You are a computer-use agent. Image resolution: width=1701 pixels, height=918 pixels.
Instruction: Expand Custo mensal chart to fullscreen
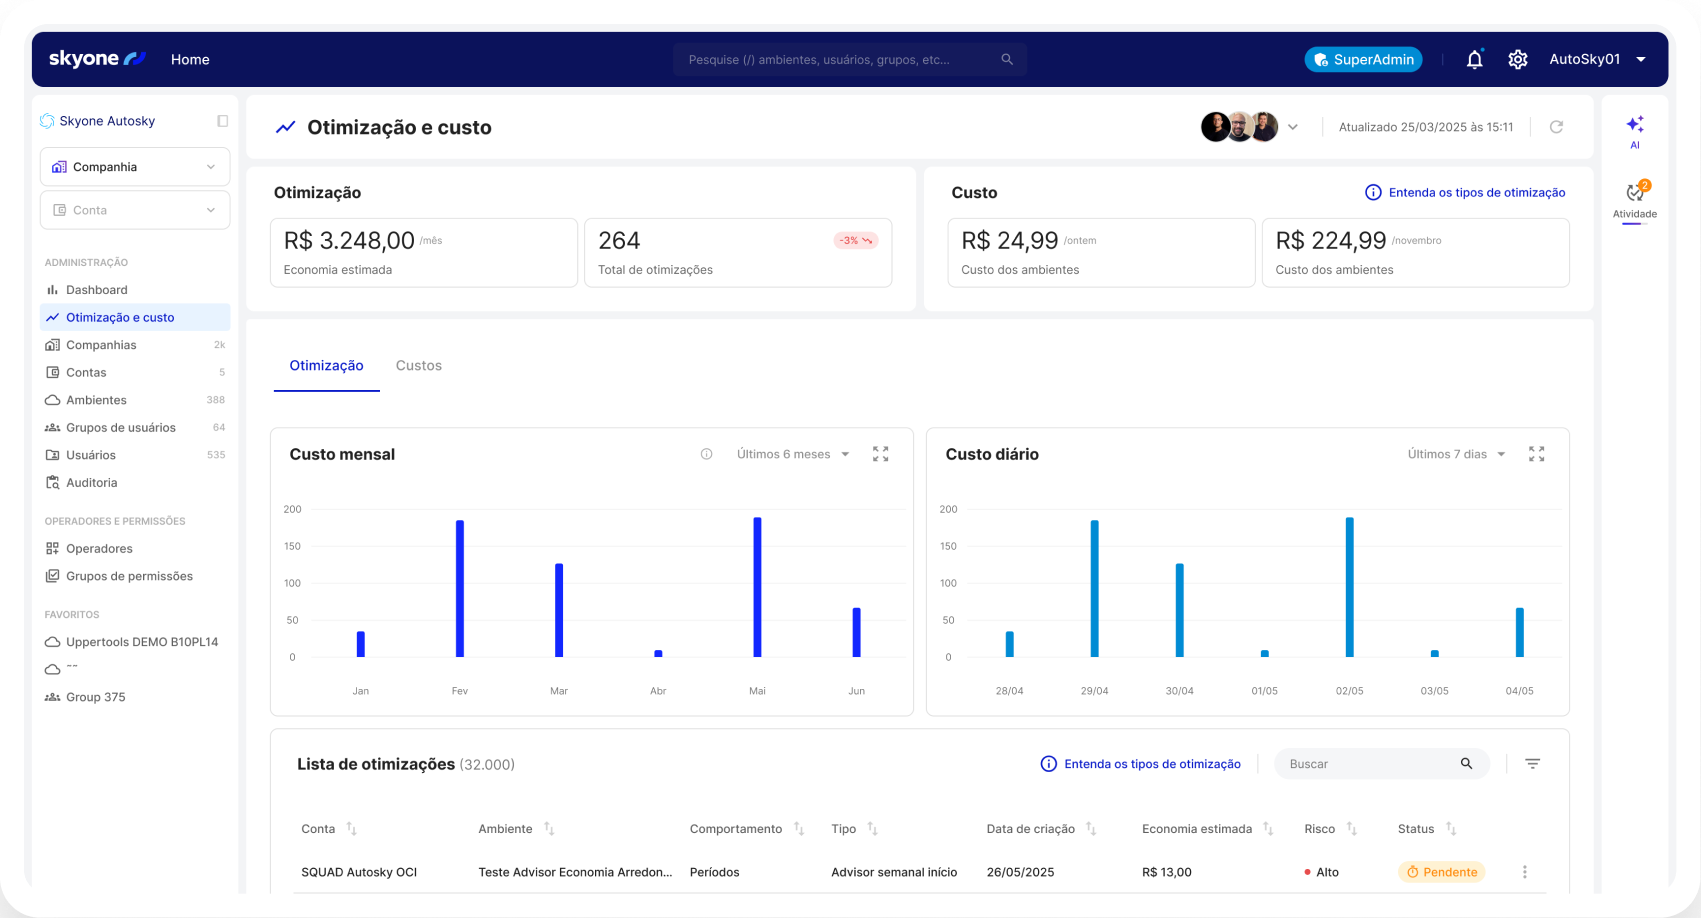pos(880,454)
